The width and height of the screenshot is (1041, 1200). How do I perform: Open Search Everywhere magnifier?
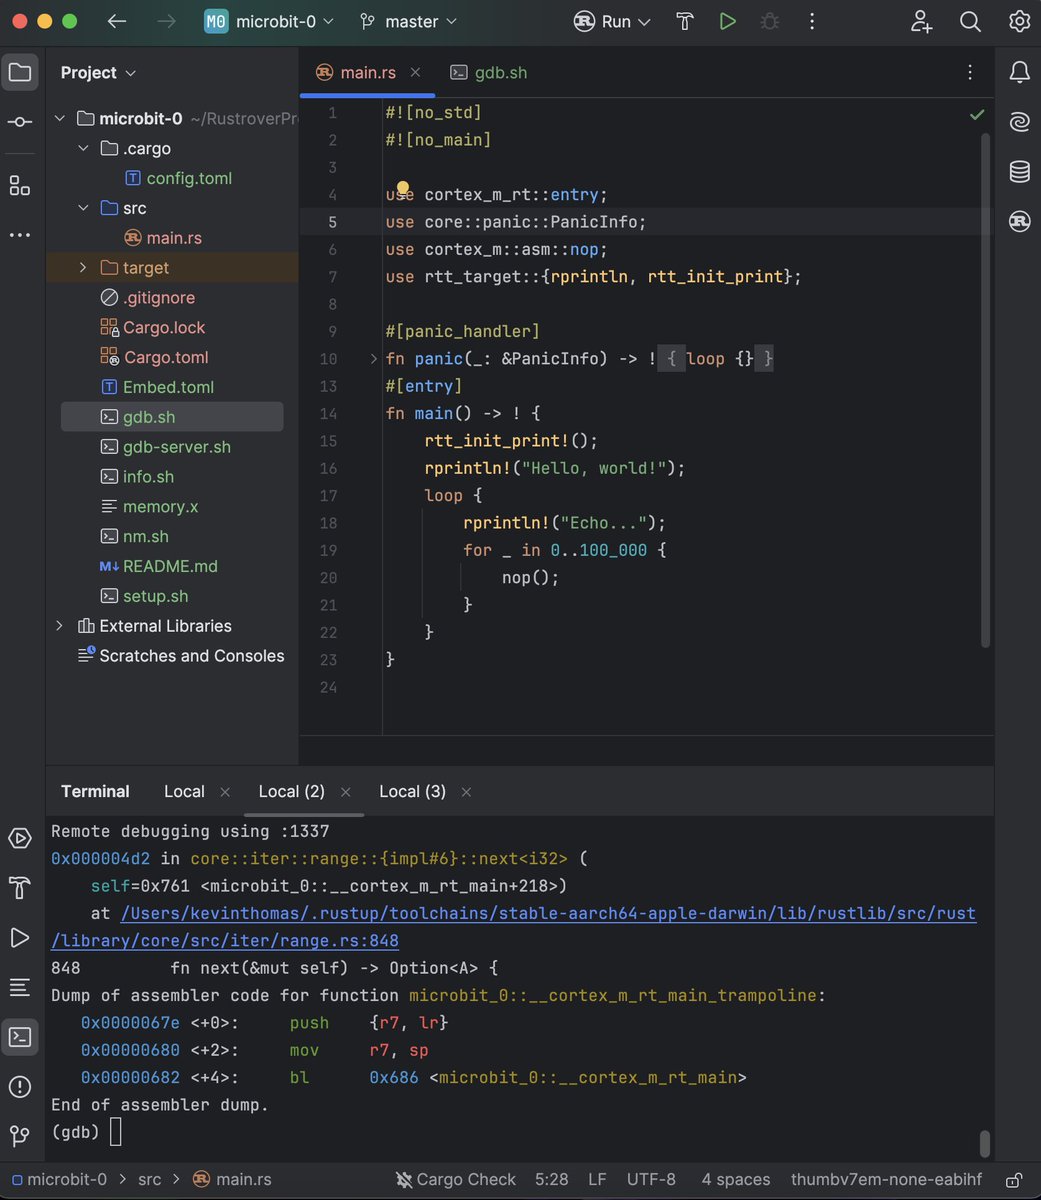click(x=970, y=21)
